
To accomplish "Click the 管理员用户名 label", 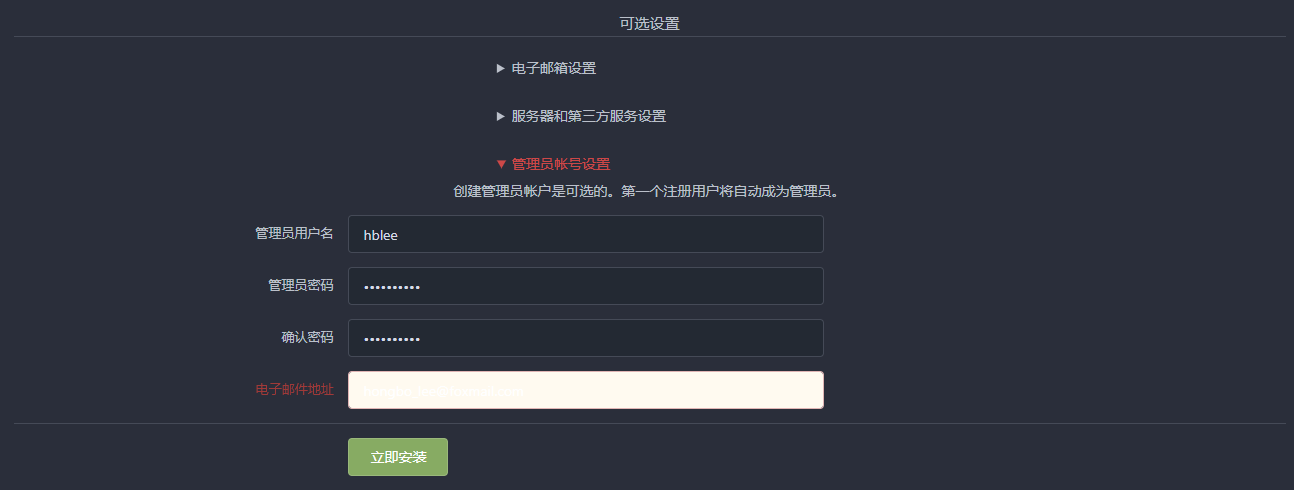I will [295, 234].
